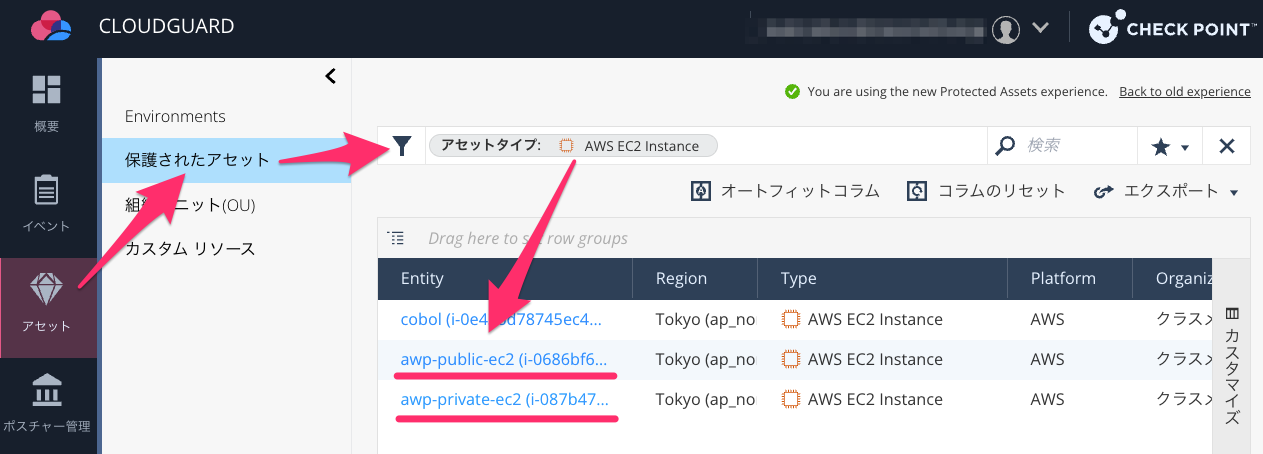Click AWS cell in the cobol row
This screenshot has width=1263, height=454.
1047,320
